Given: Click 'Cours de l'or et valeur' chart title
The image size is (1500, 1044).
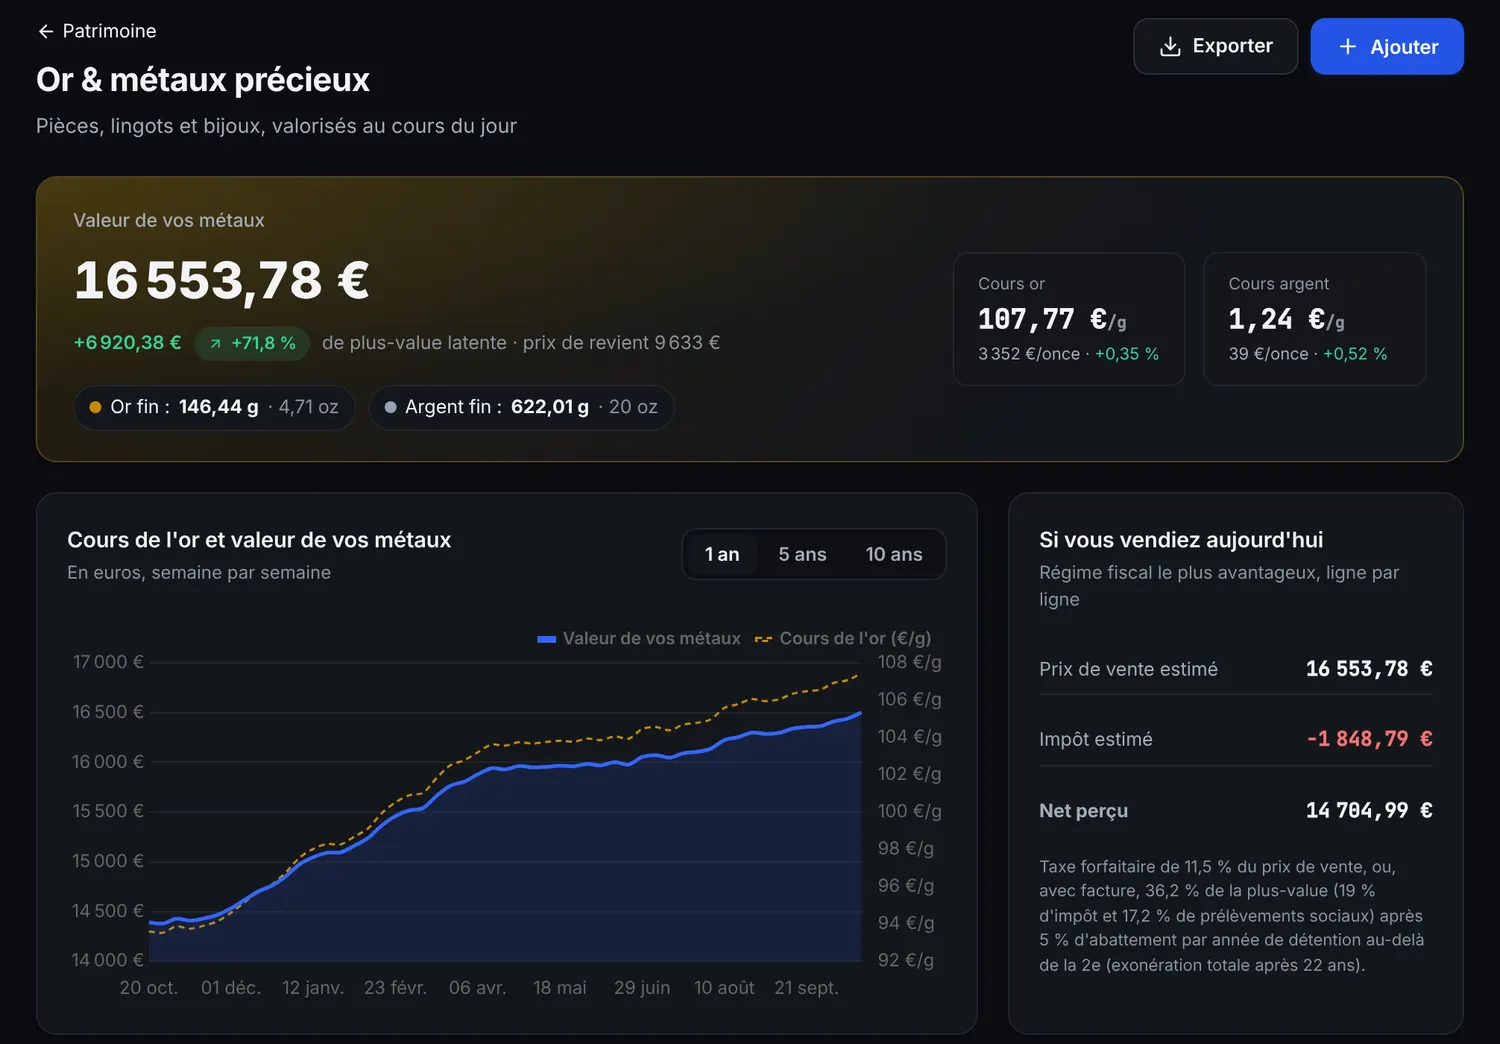Looking at the screenshot, I should (259, 540).
